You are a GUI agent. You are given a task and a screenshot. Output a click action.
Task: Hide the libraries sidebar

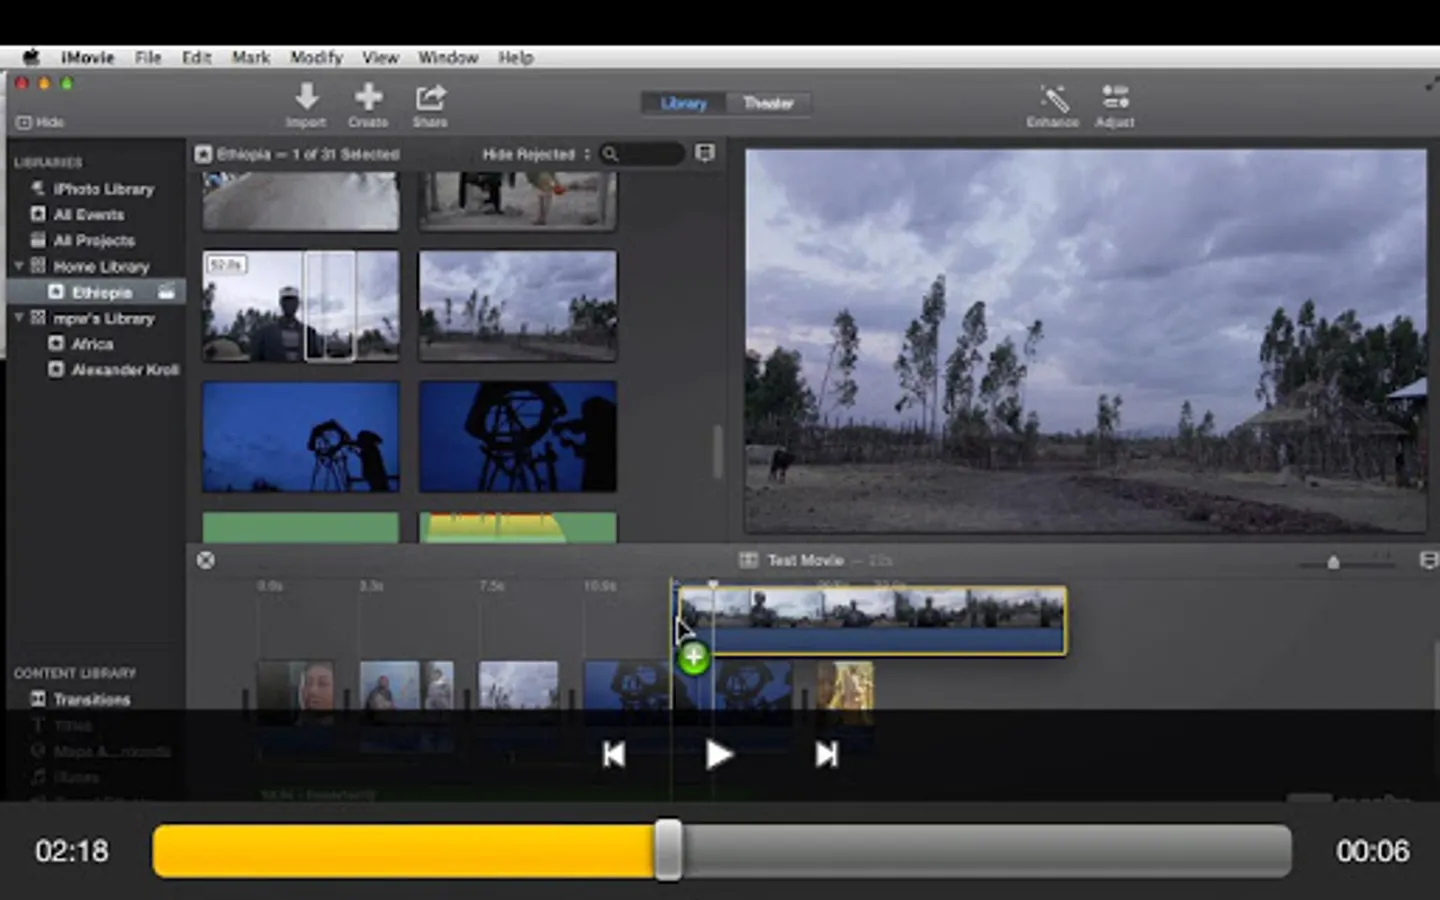point(40,122)
